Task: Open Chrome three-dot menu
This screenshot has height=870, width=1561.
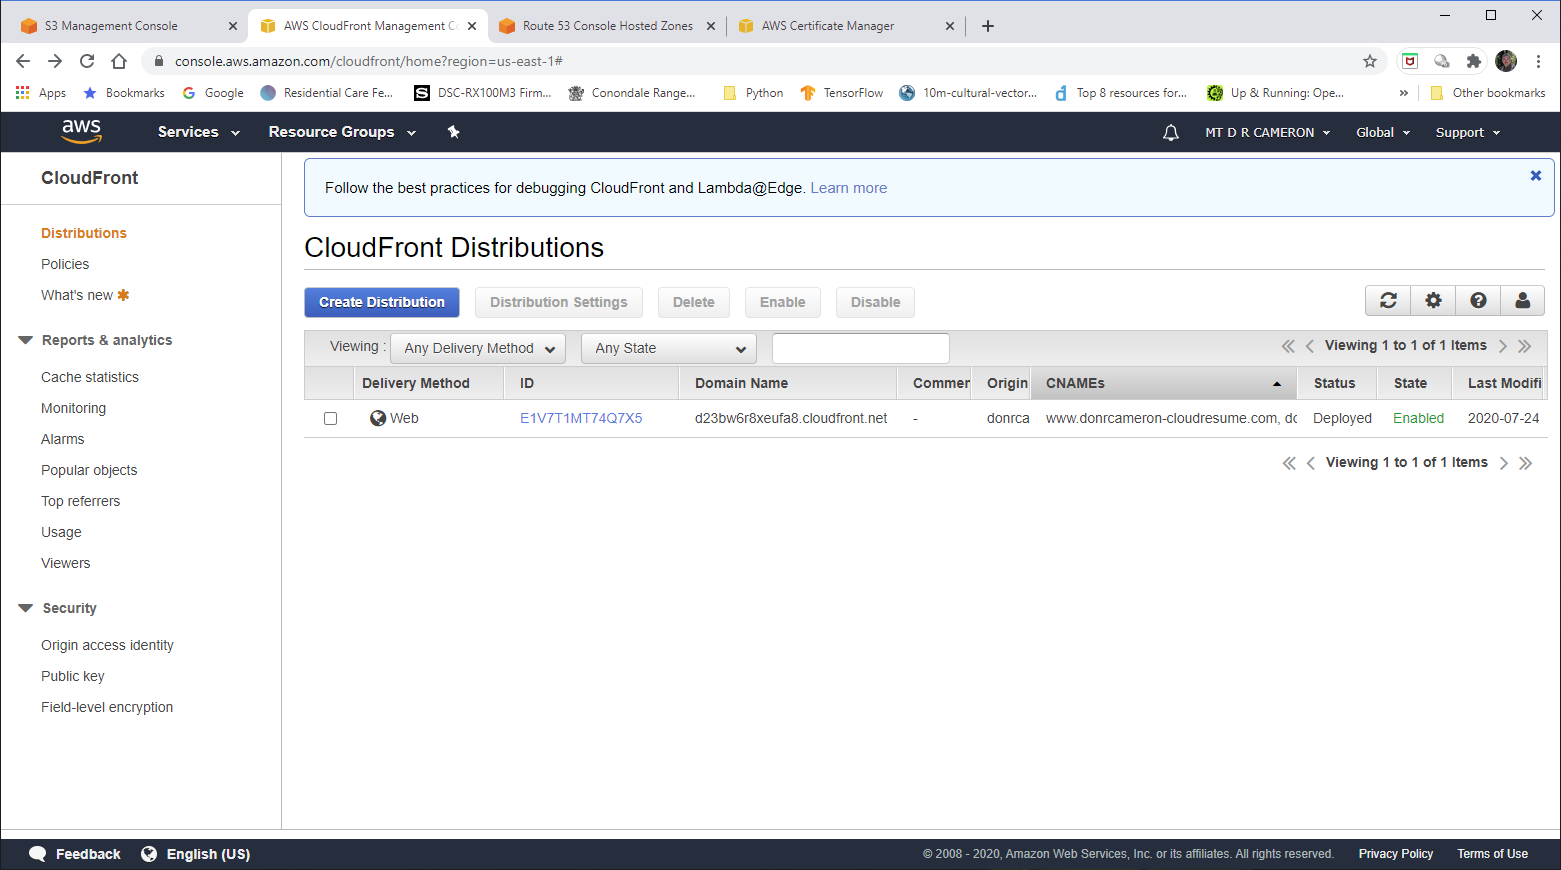Action: click(x=1538, y=61)
